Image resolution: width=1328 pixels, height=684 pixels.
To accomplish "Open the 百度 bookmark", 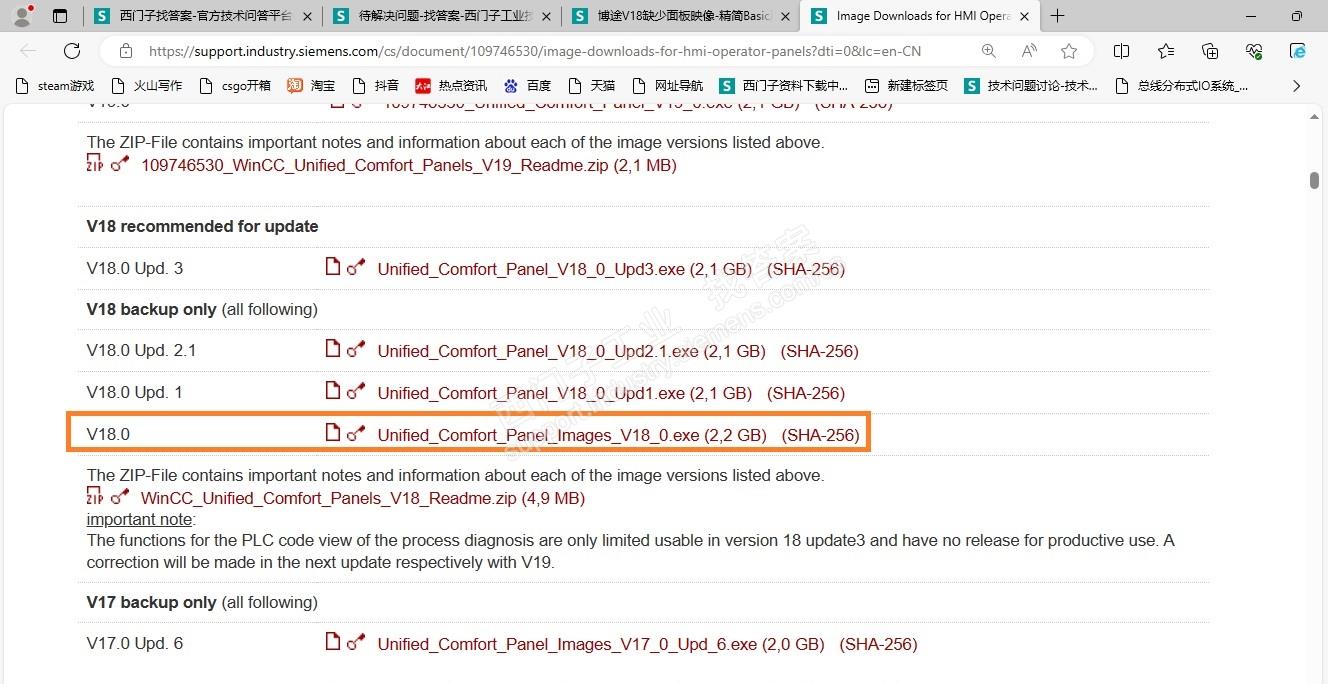I will [527, 86].
